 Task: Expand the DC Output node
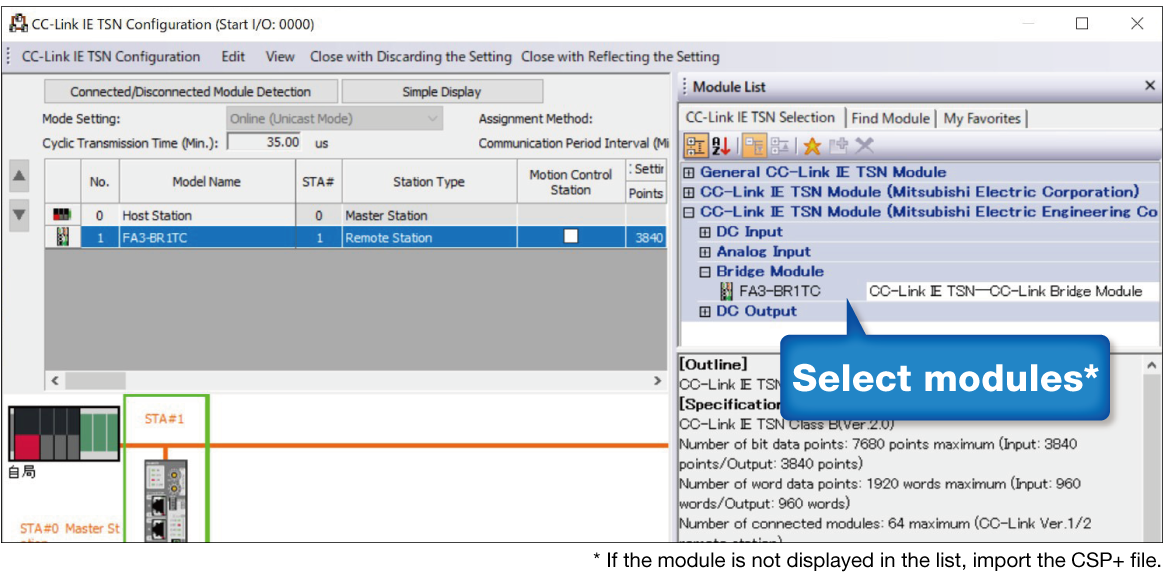(705, 311)
